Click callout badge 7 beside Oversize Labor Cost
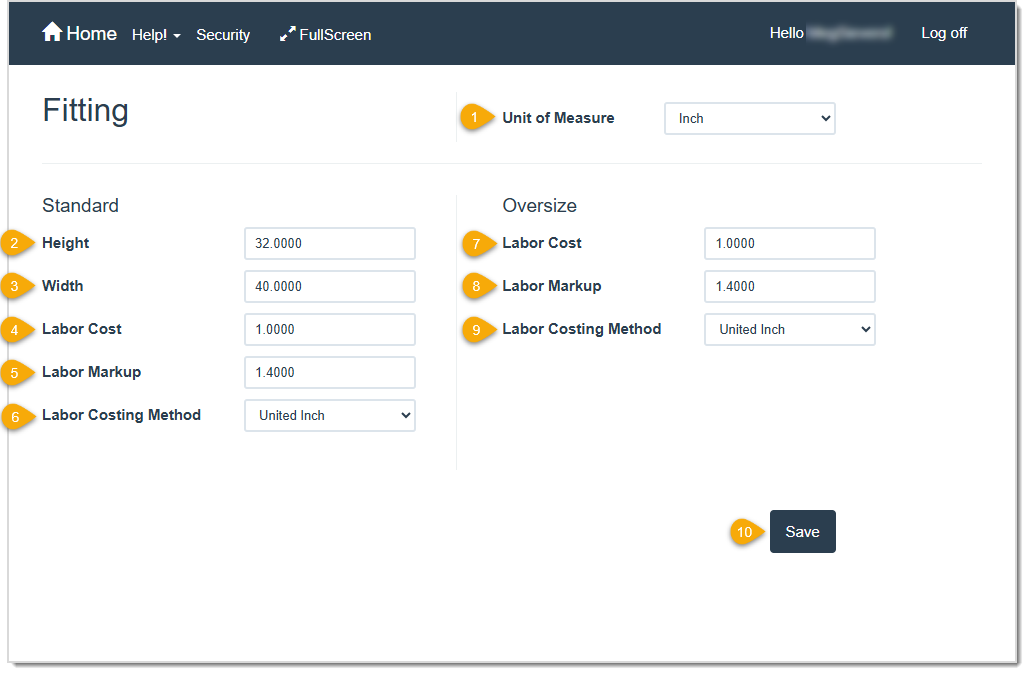The image size is (1027, 673). tap(478, 243)
